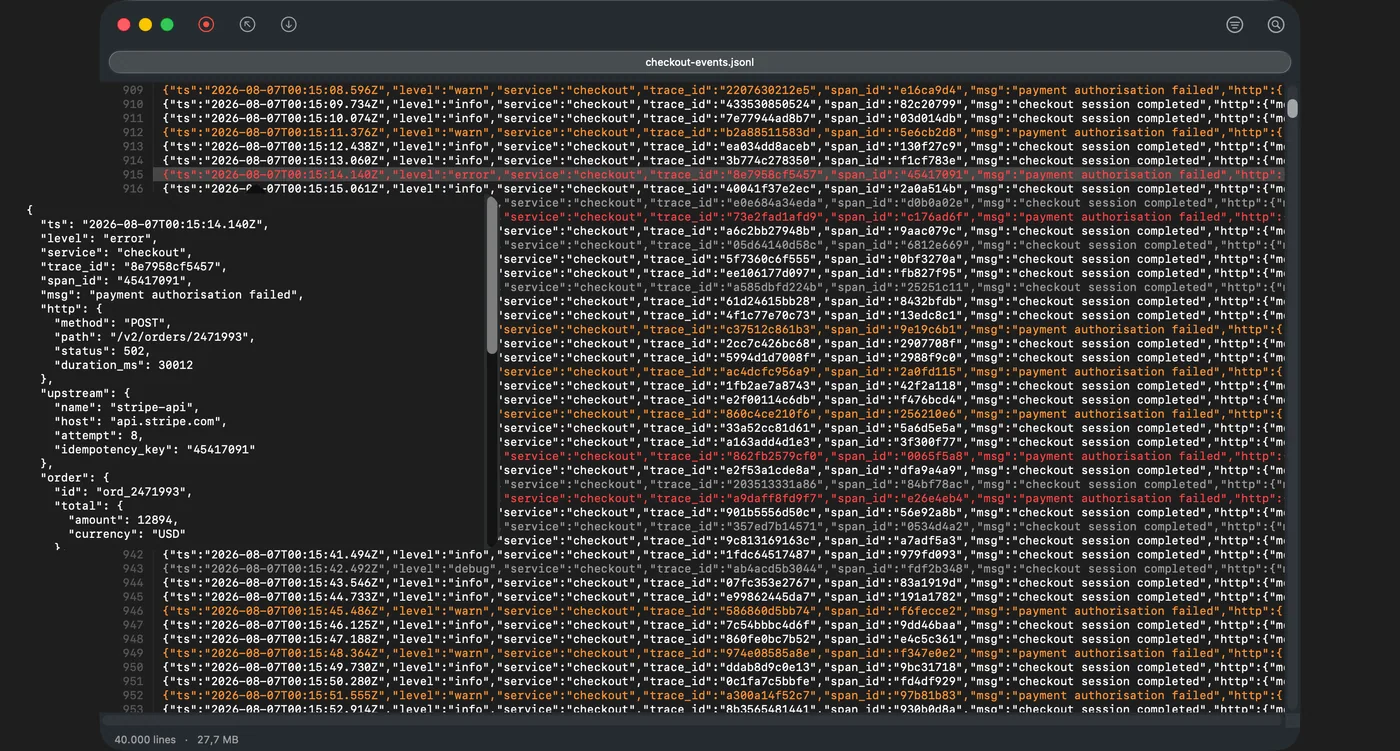This screenshot has height=751, width=1400.
Task: Click line number 913
Action: 132,146
